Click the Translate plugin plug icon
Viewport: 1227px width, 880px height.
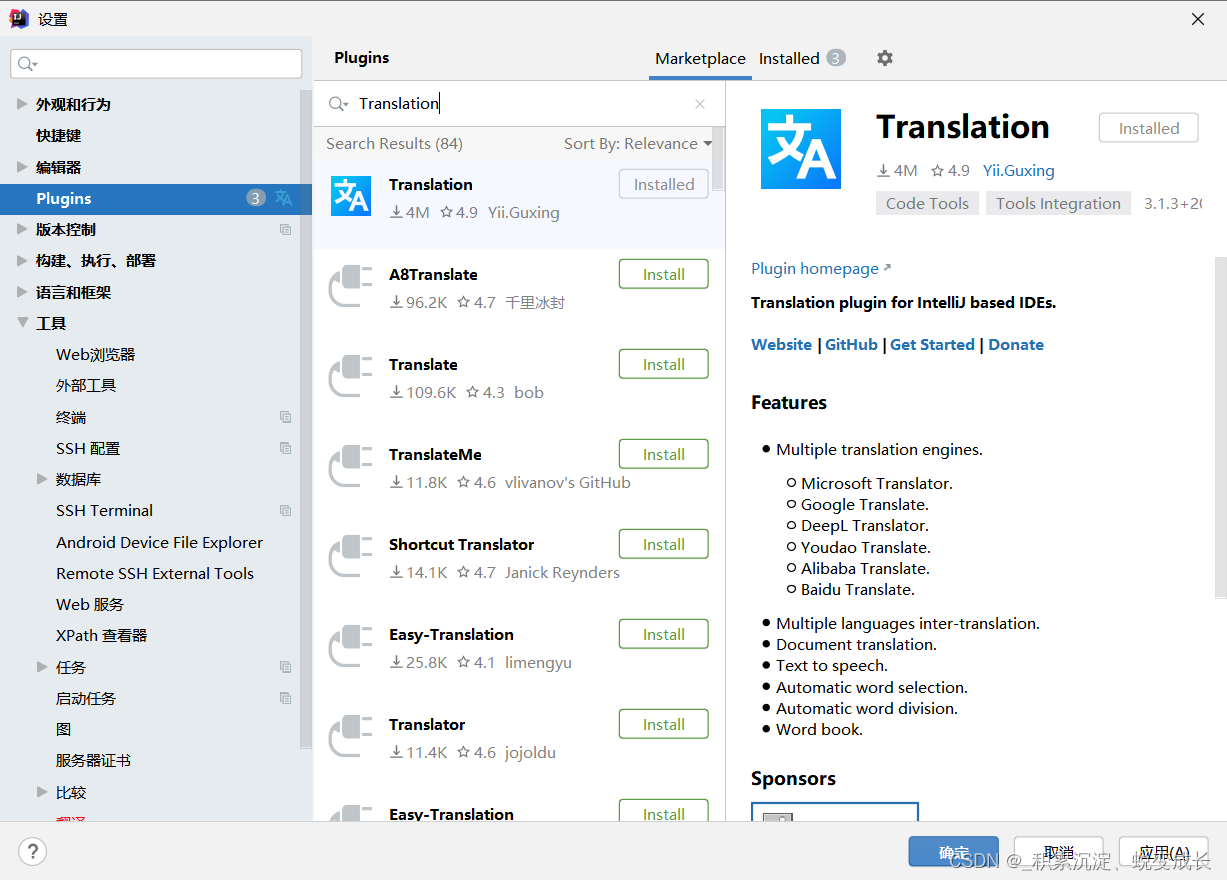pos(351,376)
